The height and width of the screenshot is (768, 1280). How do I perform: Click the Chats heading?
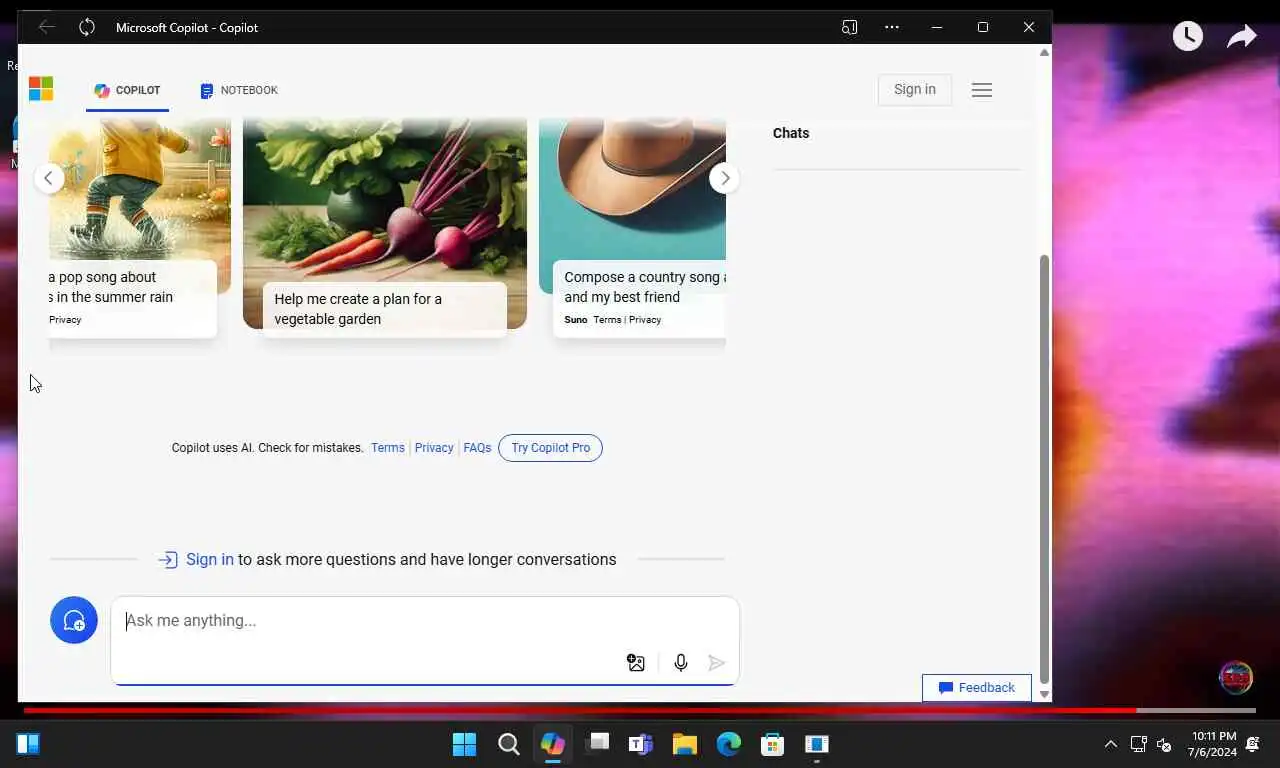791,133
